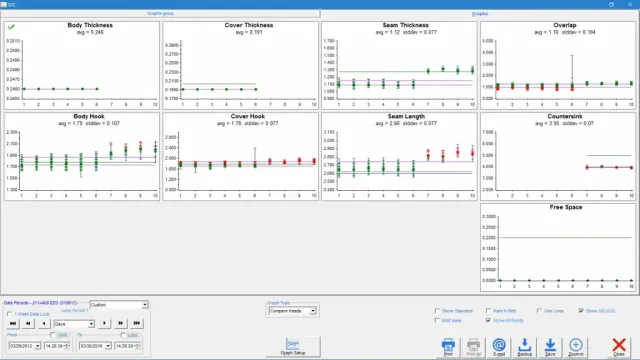Image resolution: width=640 pixels, height=360 pixels.
Task: Enable the Mark In Red checkbox
Action: tap(488, 311)
